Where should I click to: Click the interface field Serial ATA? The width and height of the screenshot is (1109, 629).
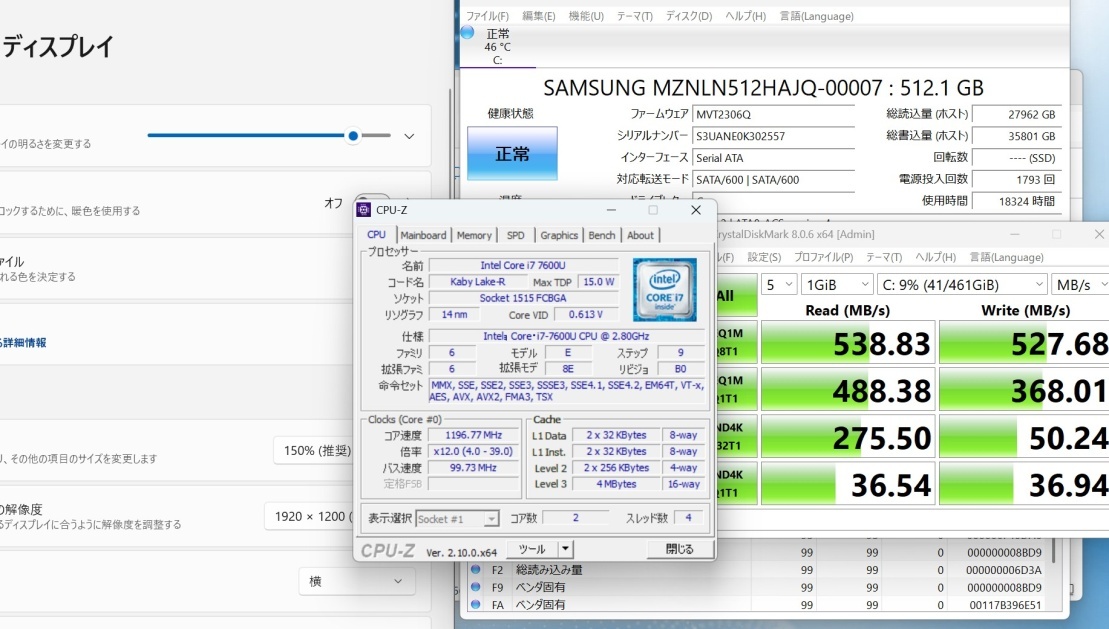[773, 158]
